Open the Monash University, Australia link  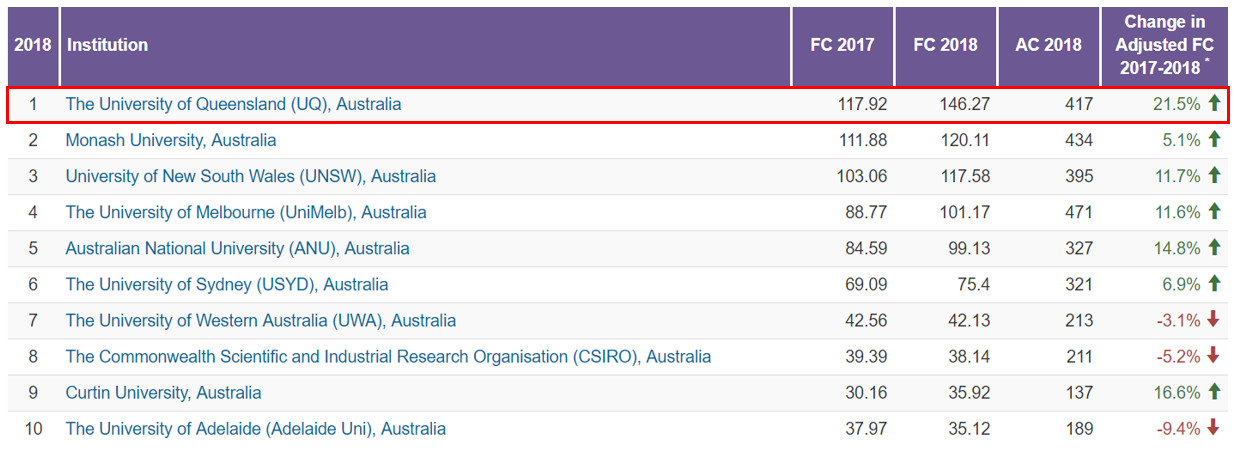pos(171,140)
